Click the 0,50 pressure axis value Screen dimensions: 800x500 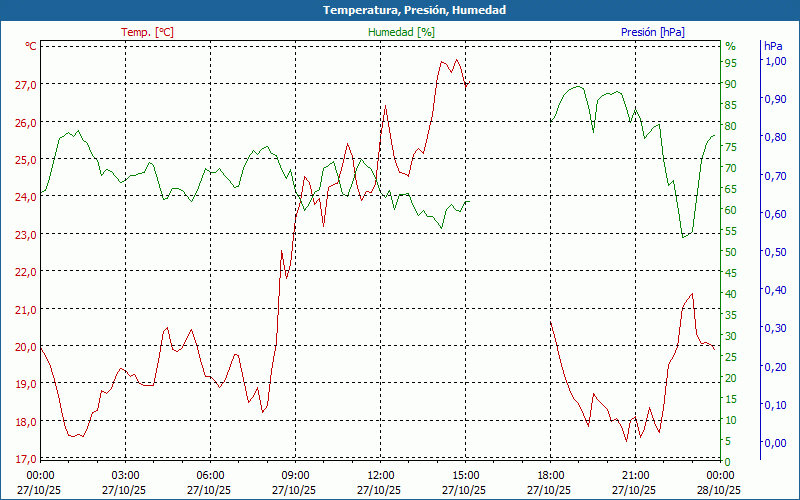tap(775, 252)
